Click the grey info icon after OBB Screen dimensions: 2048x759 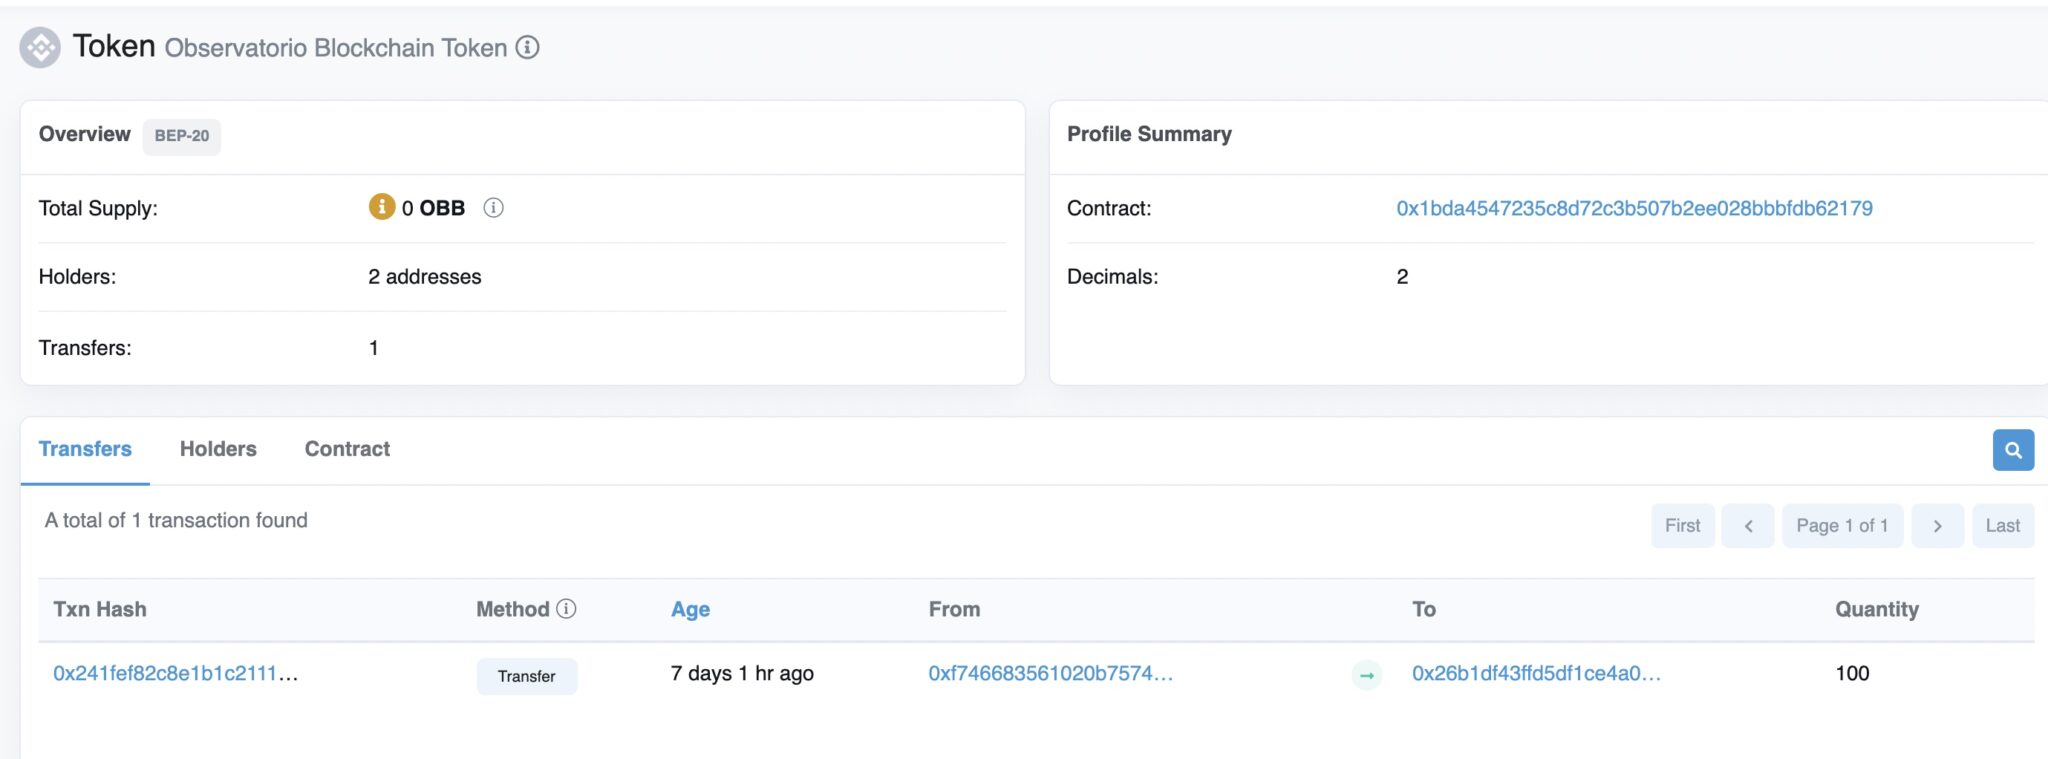click(x=493, y=207)
